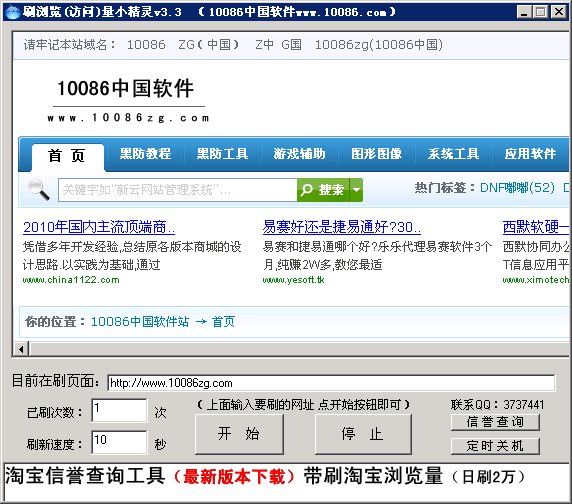Expand the search options dropdown arrow
Viewport: 572px width, 504px height.
(356, 190)
